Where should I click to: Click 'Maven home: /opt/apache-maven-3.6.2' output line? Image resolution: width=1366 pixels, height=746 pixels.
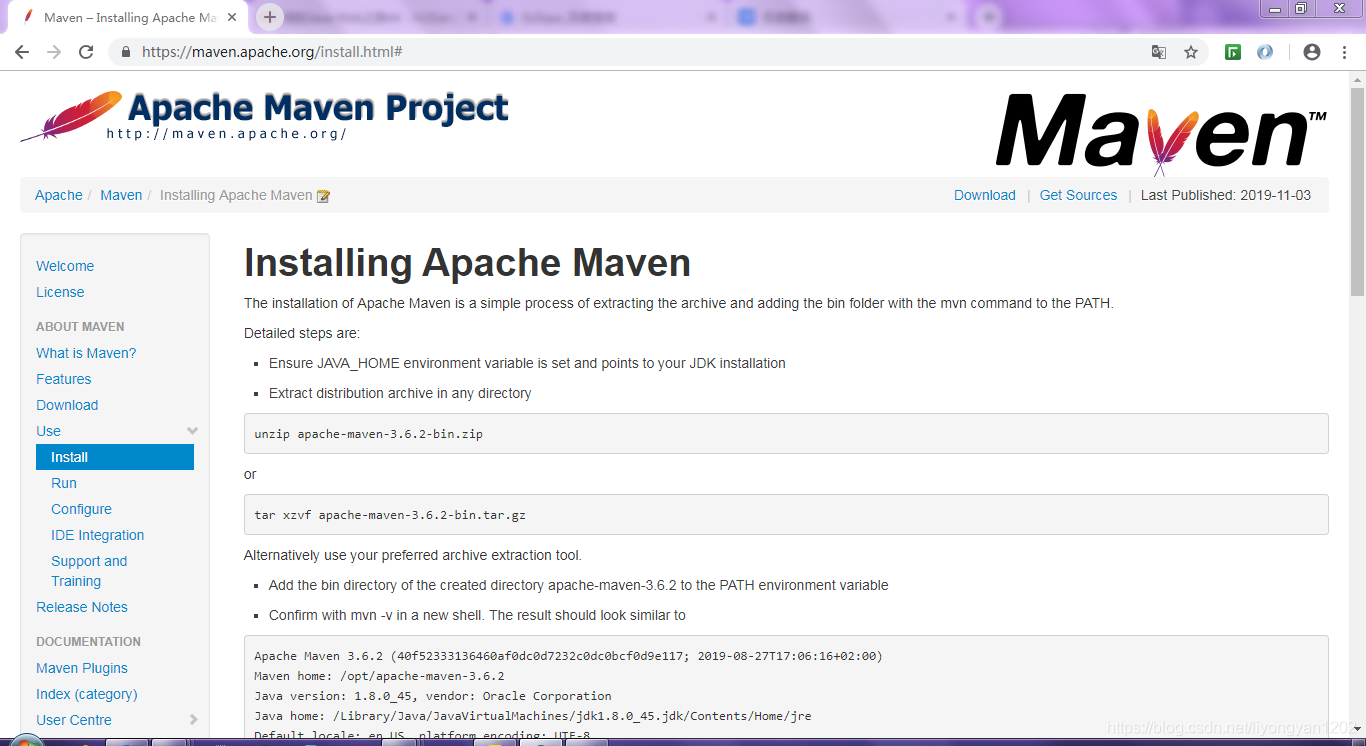379,676
